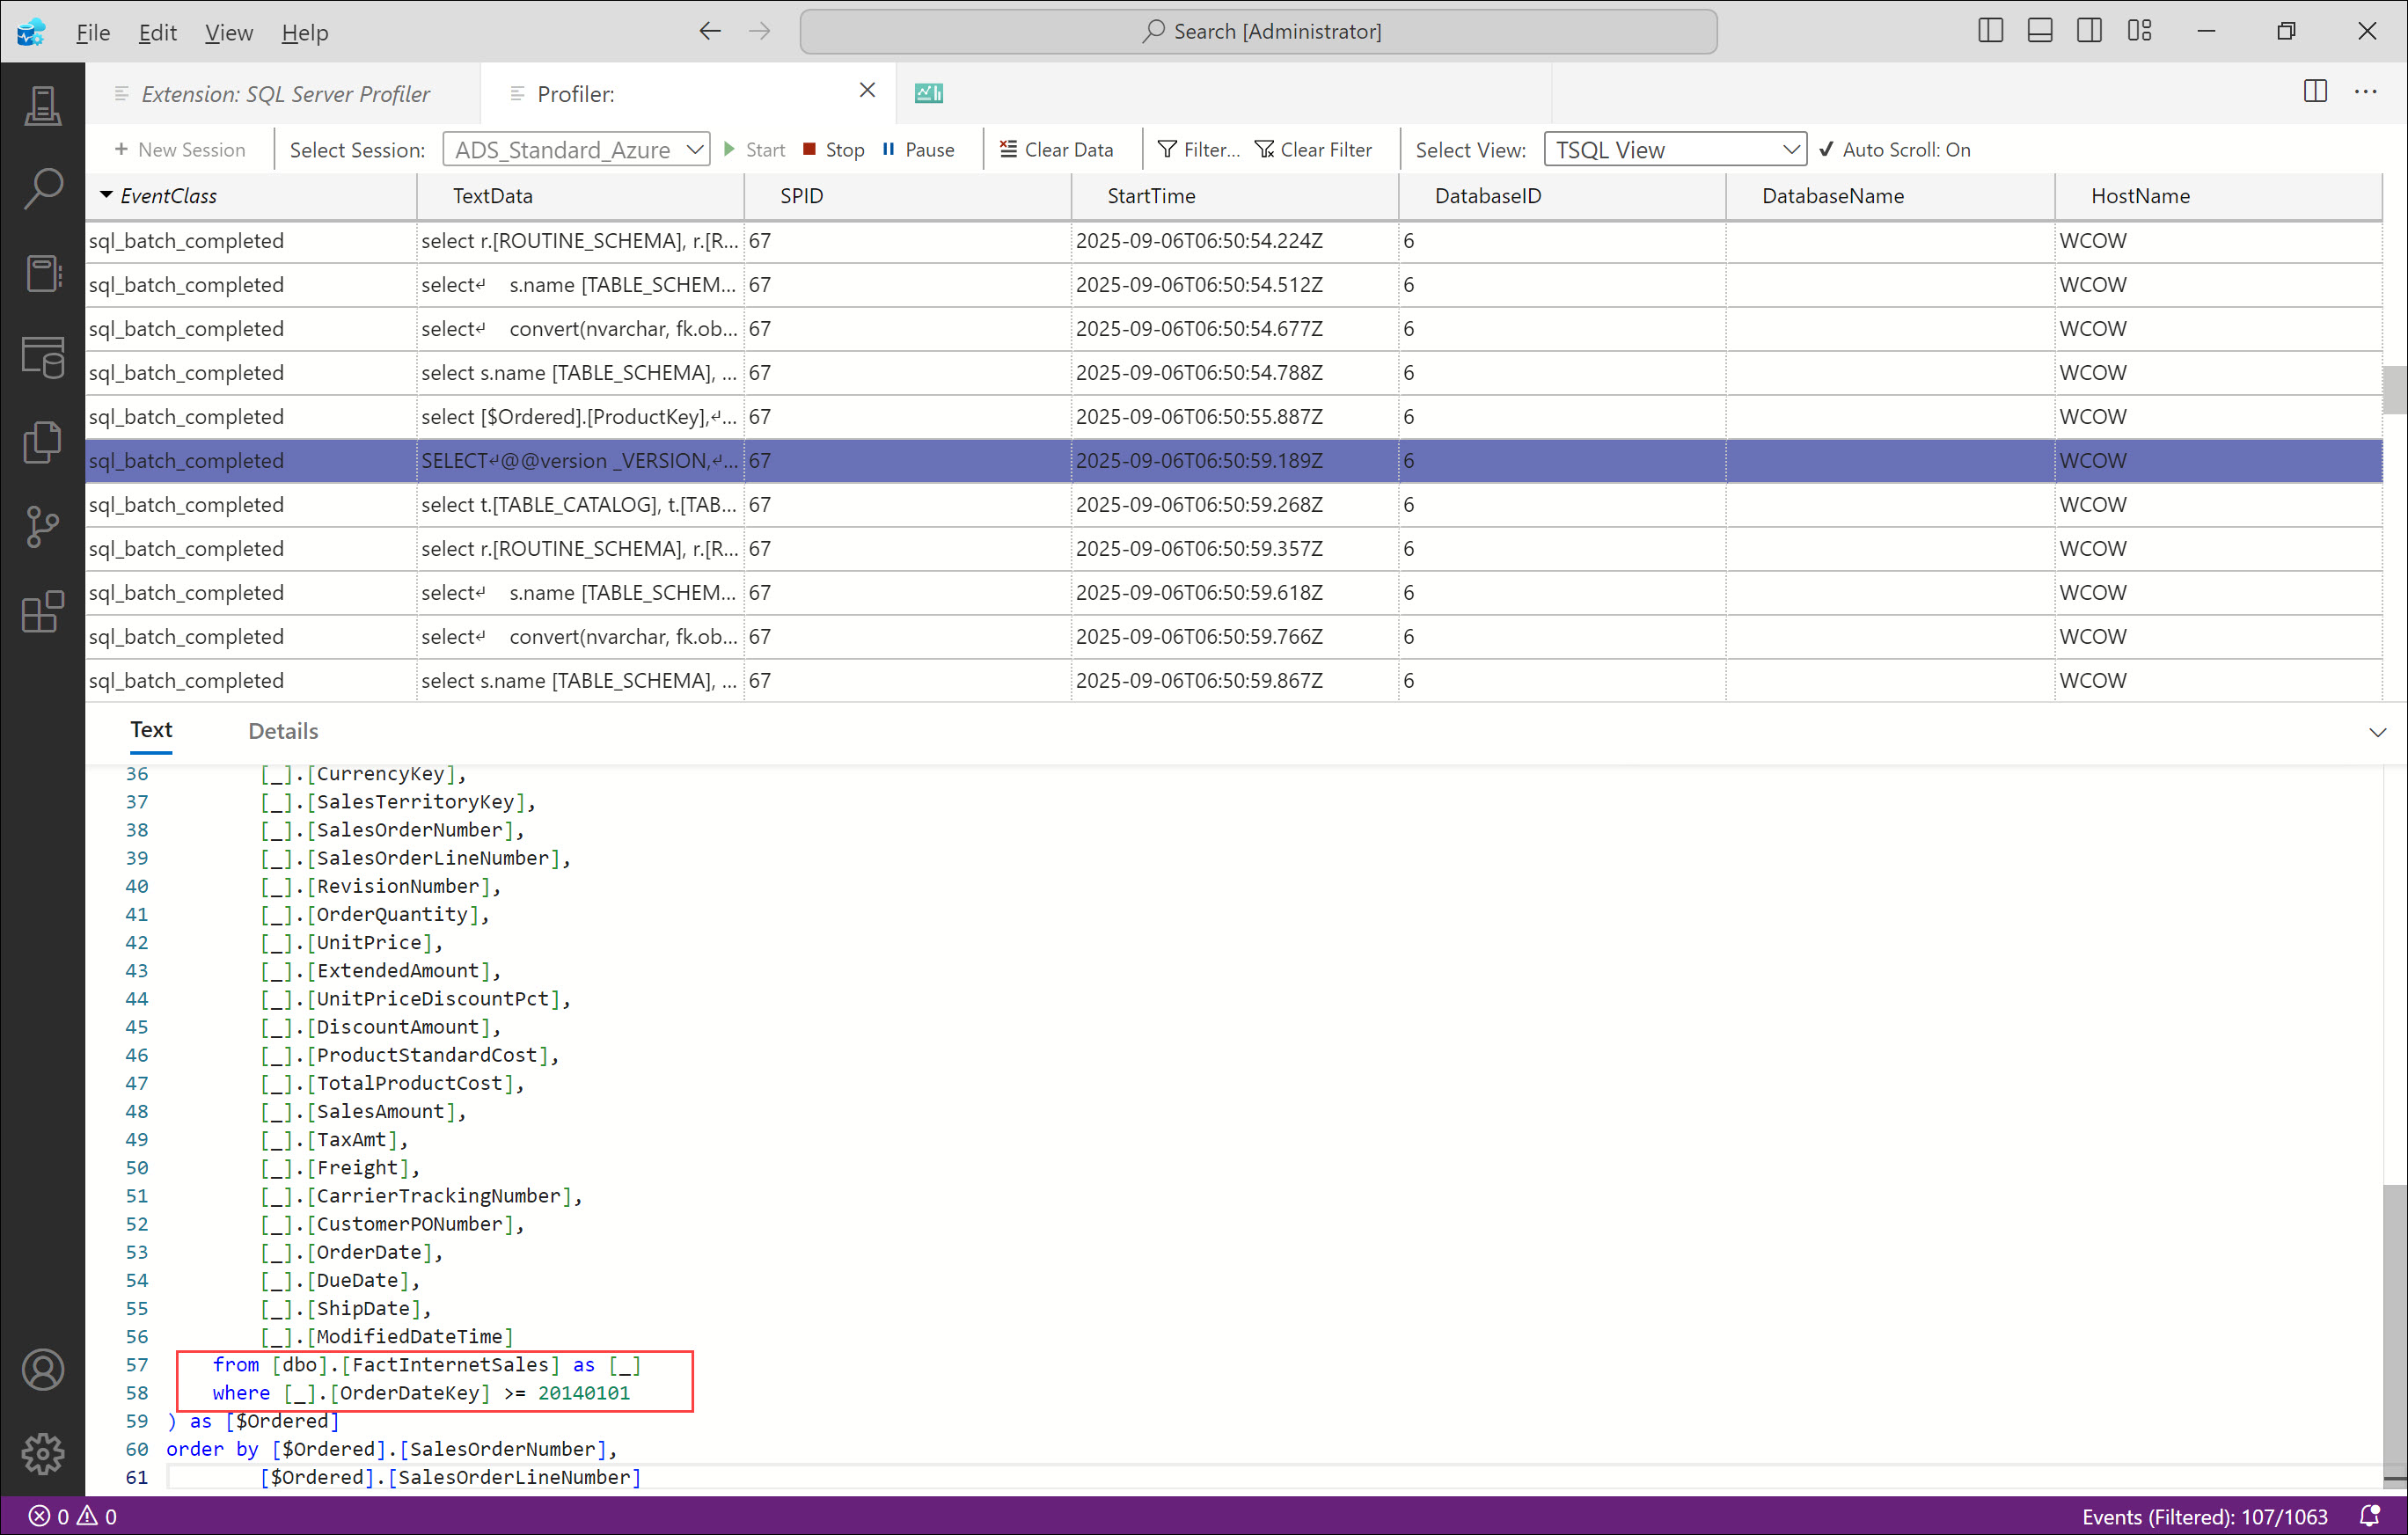
Task: Click the notifications bell in the status bar
Action: 2368,1516
